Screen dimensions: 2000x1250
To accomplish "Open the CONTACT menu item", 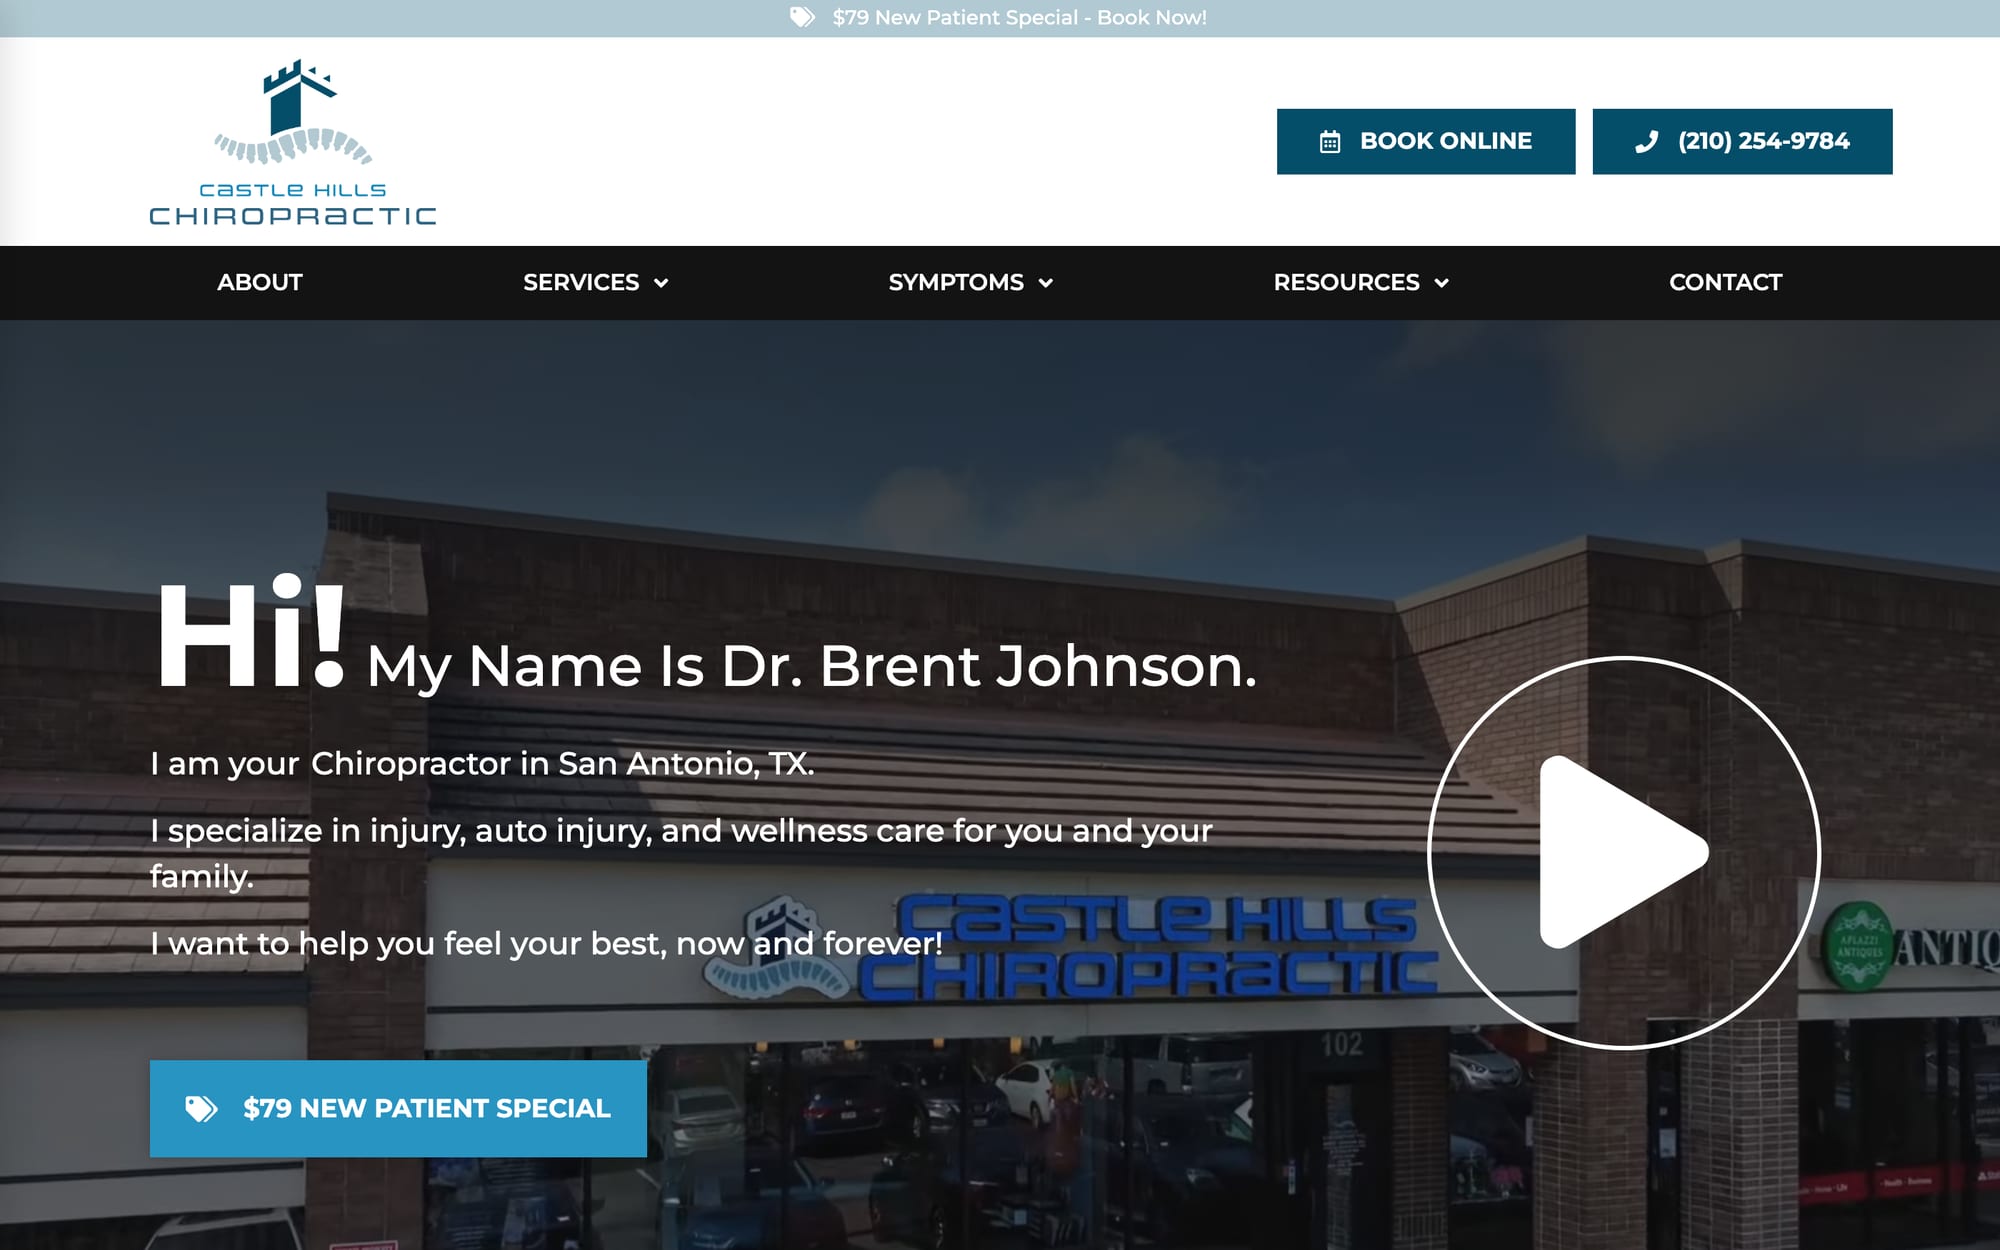I will pyautogui.click(x=1725, y=282).
